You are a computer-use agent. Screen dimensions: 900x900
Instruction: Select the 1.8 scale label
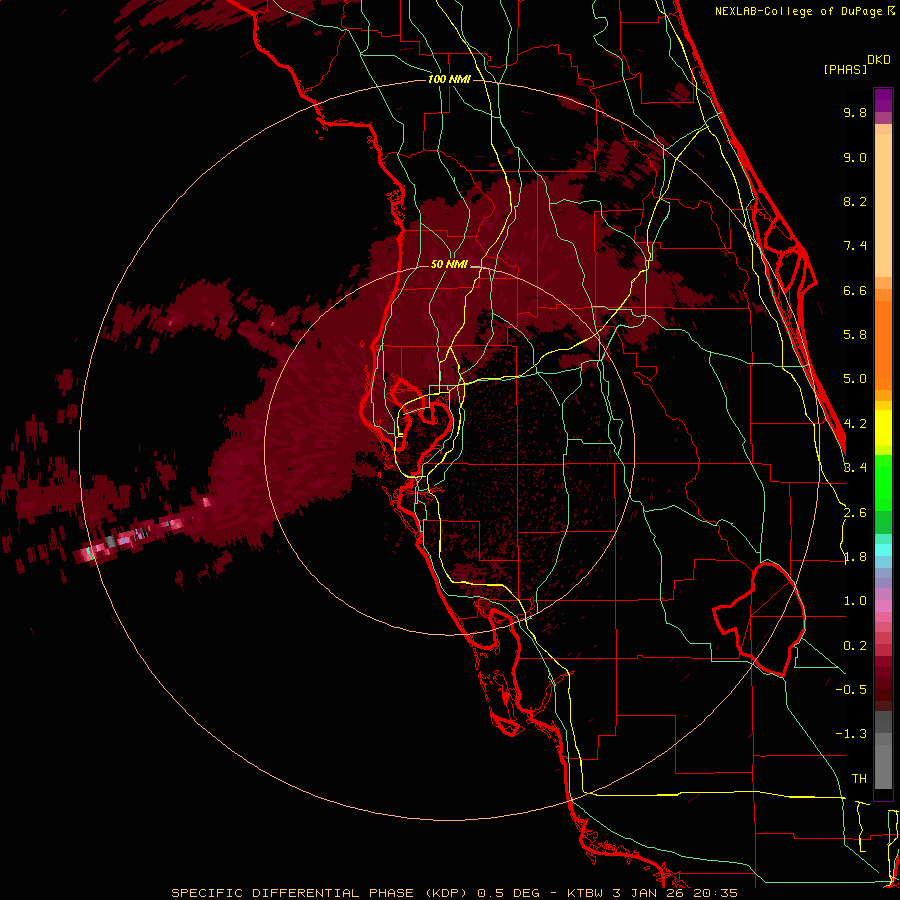click(x=855, y=557)
